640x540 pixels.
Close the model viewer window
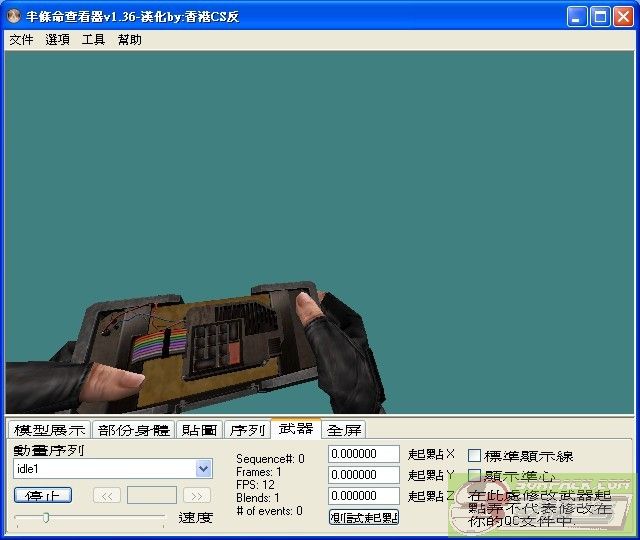pos(624,16)
